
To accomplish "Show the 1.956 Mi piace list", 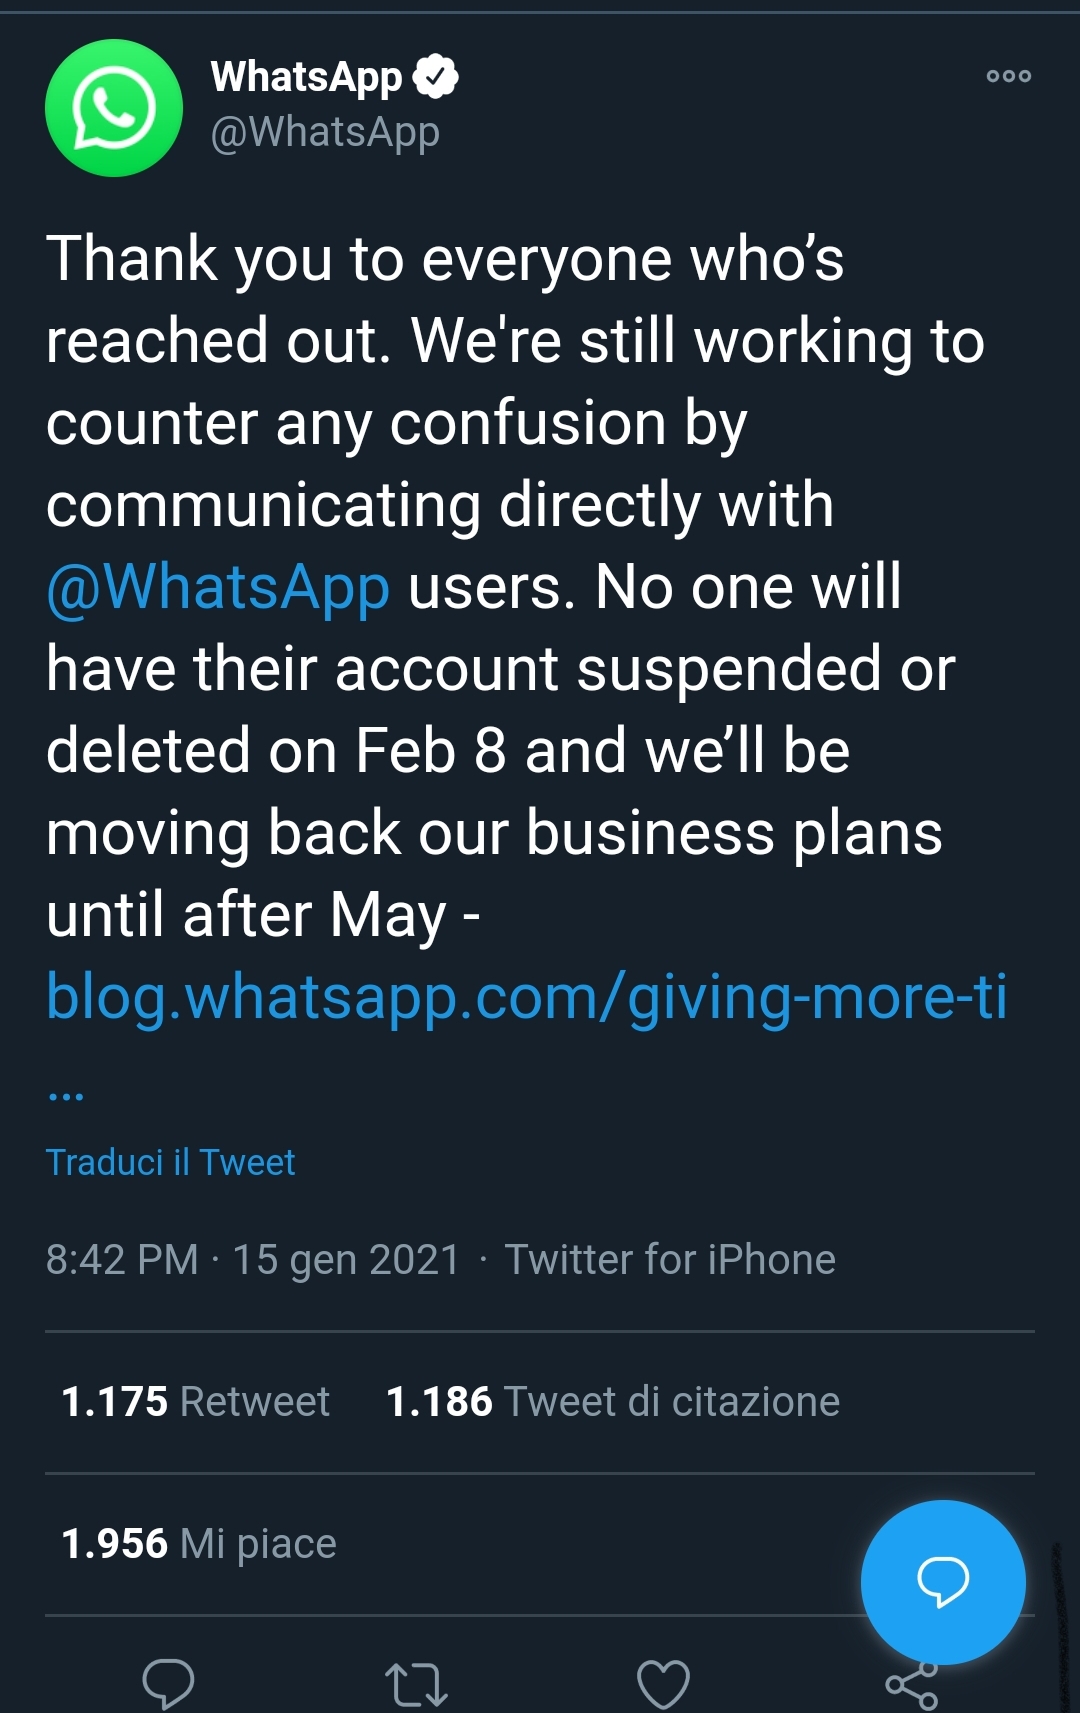I will (x=199, y=1544).
